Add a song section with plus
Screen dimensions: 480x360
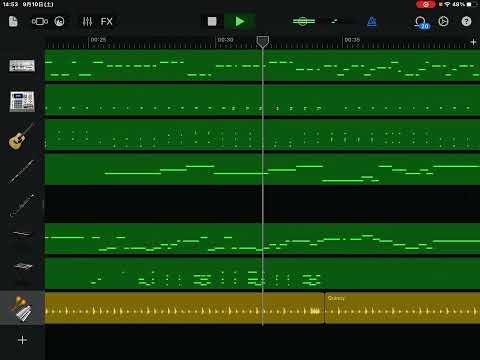click(x=473, y=42)
